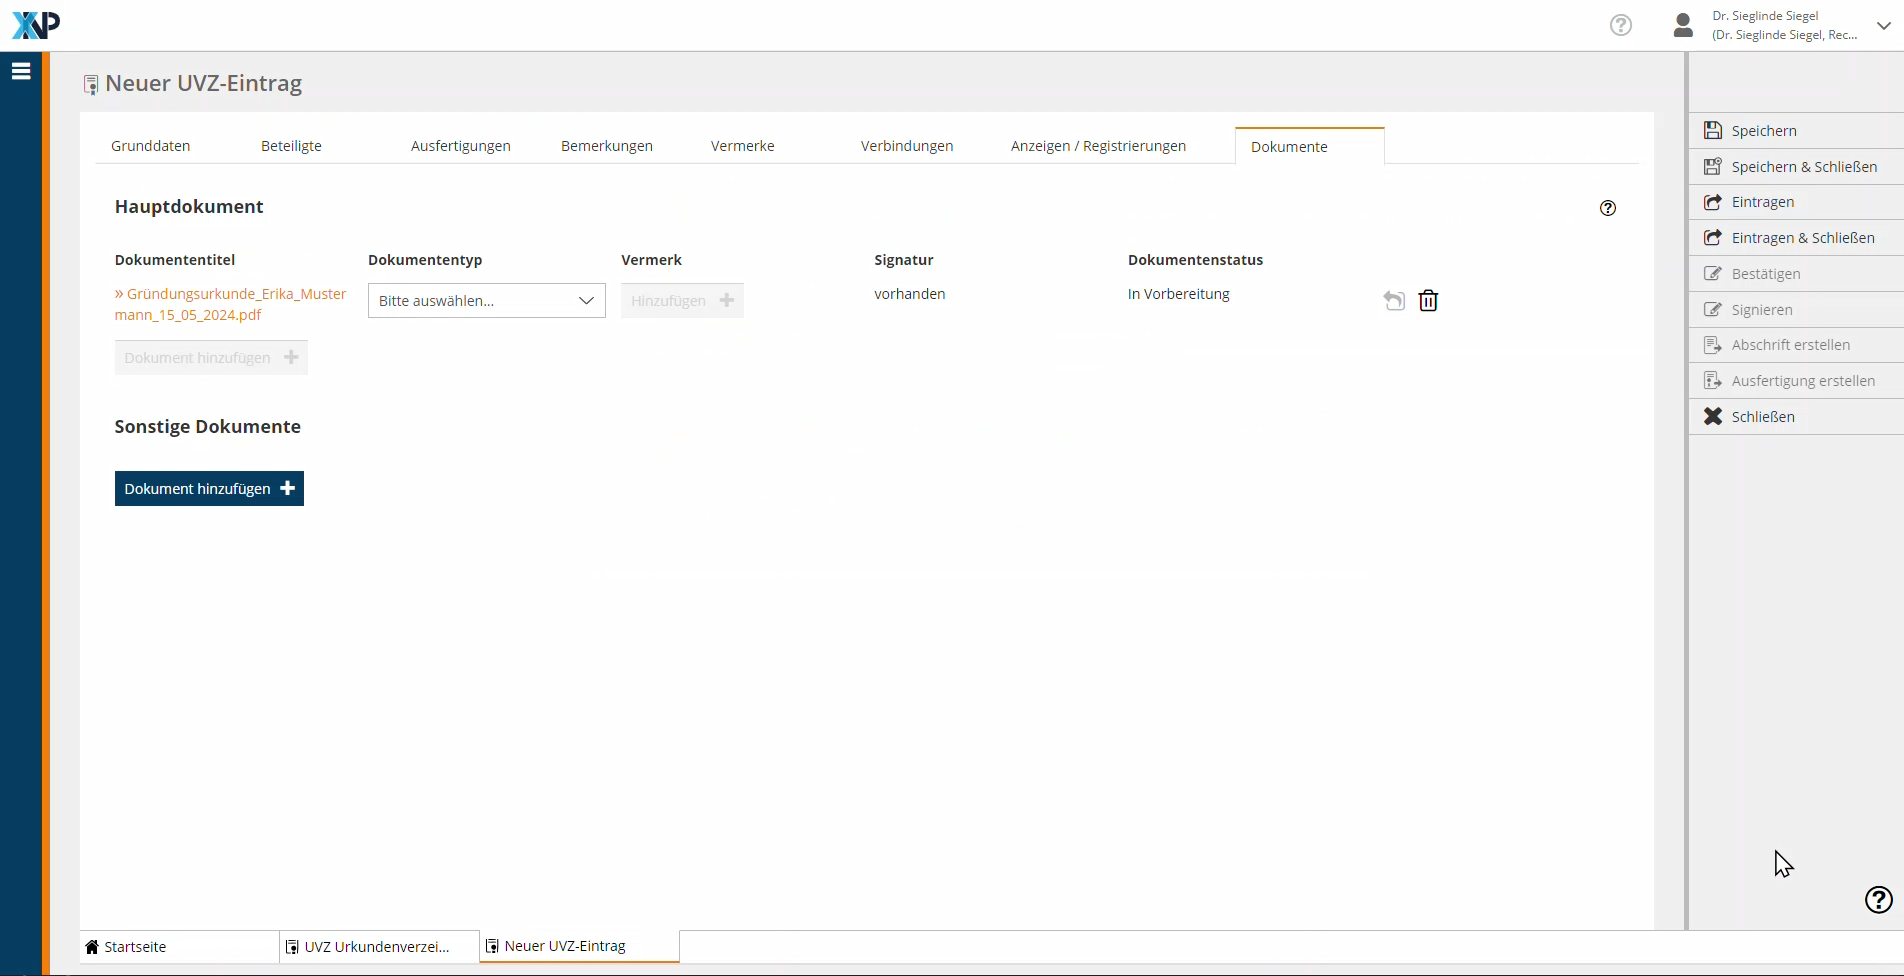Click the trash icon to delete document
The height and width of the screenshot is (976, 1904).
click(1428, 300)
